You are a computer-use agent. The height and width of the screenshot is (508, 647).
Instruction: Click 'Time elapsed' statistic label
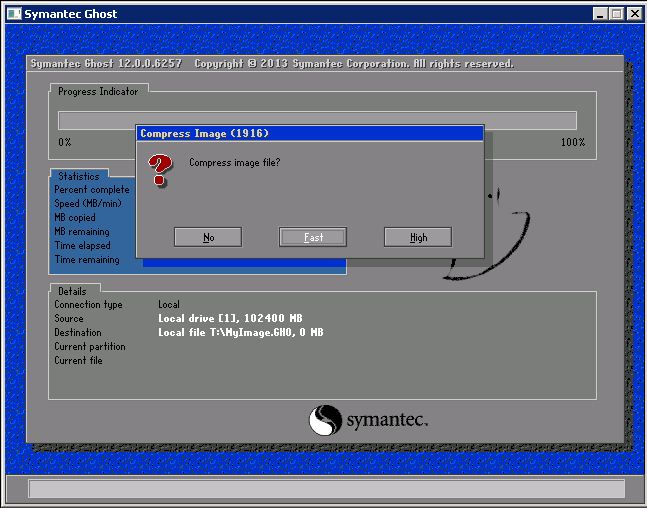[83, 246]
